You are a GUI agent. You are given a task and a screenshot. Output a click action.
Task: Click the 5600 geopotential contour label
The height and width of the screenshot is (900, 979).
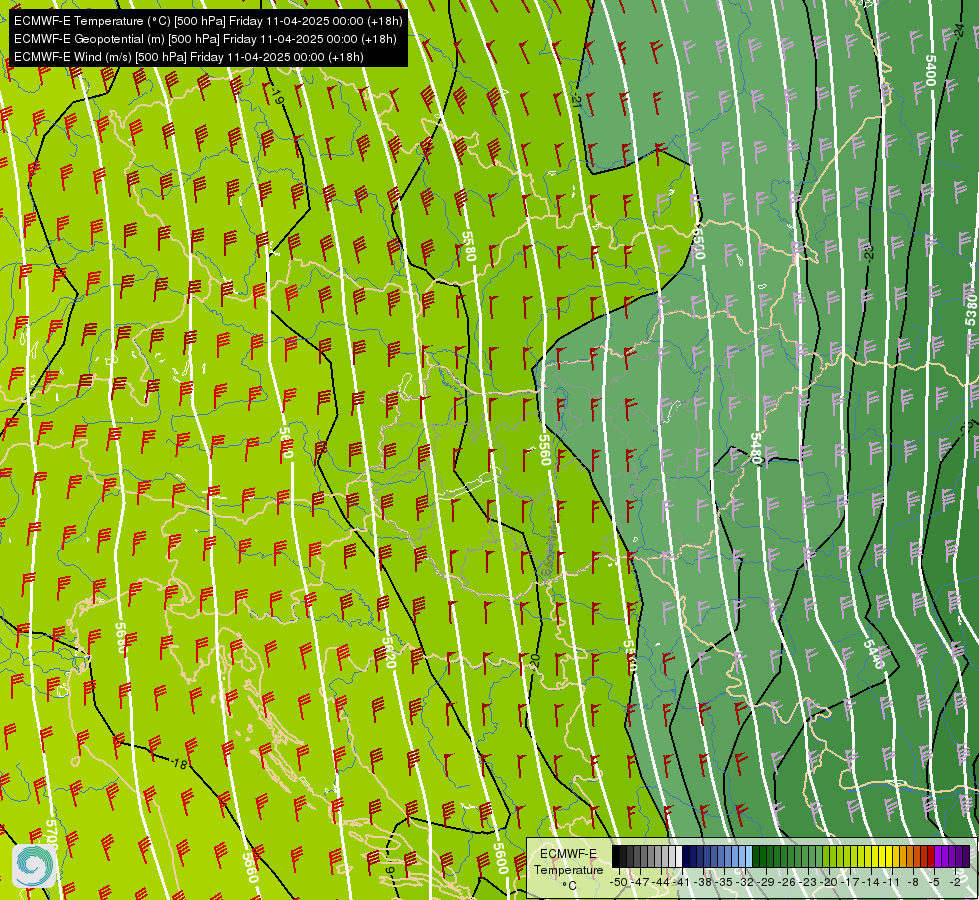point(500,859)
